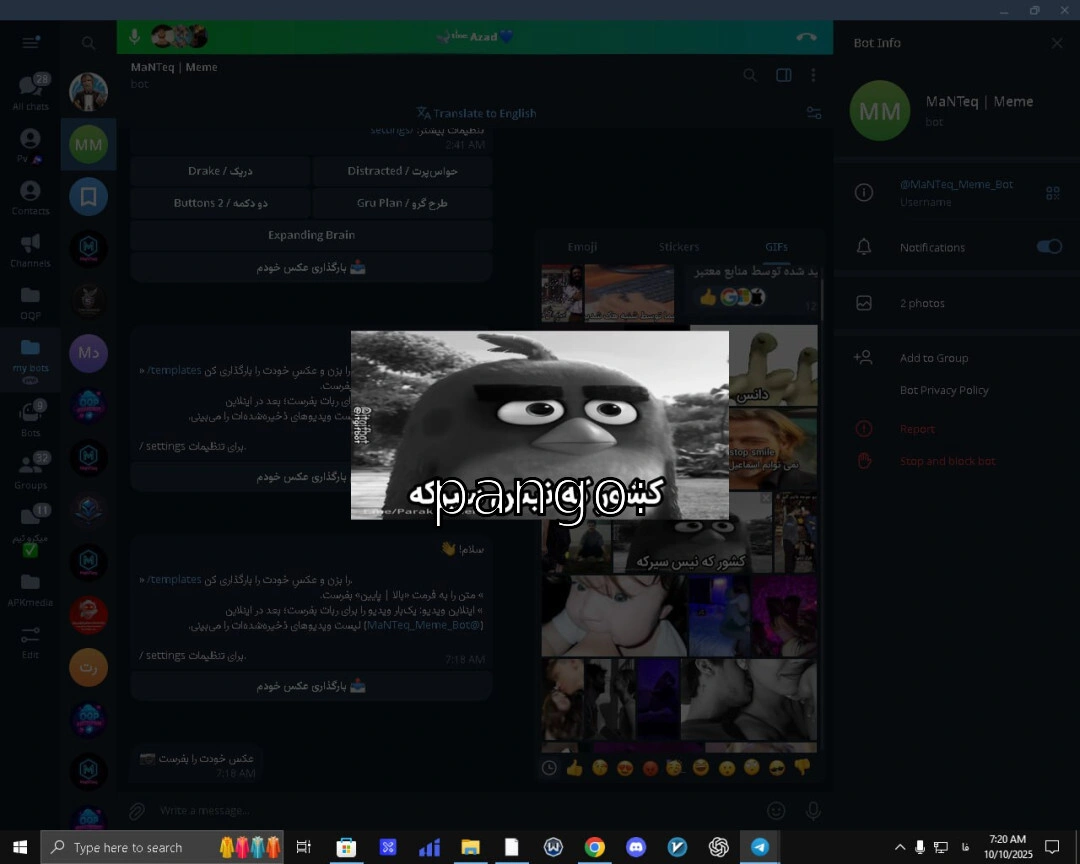Click the attach file paperclip icon
This screenshot has width=1080, height=864.
pyautogui.click(x=138, y=810)
